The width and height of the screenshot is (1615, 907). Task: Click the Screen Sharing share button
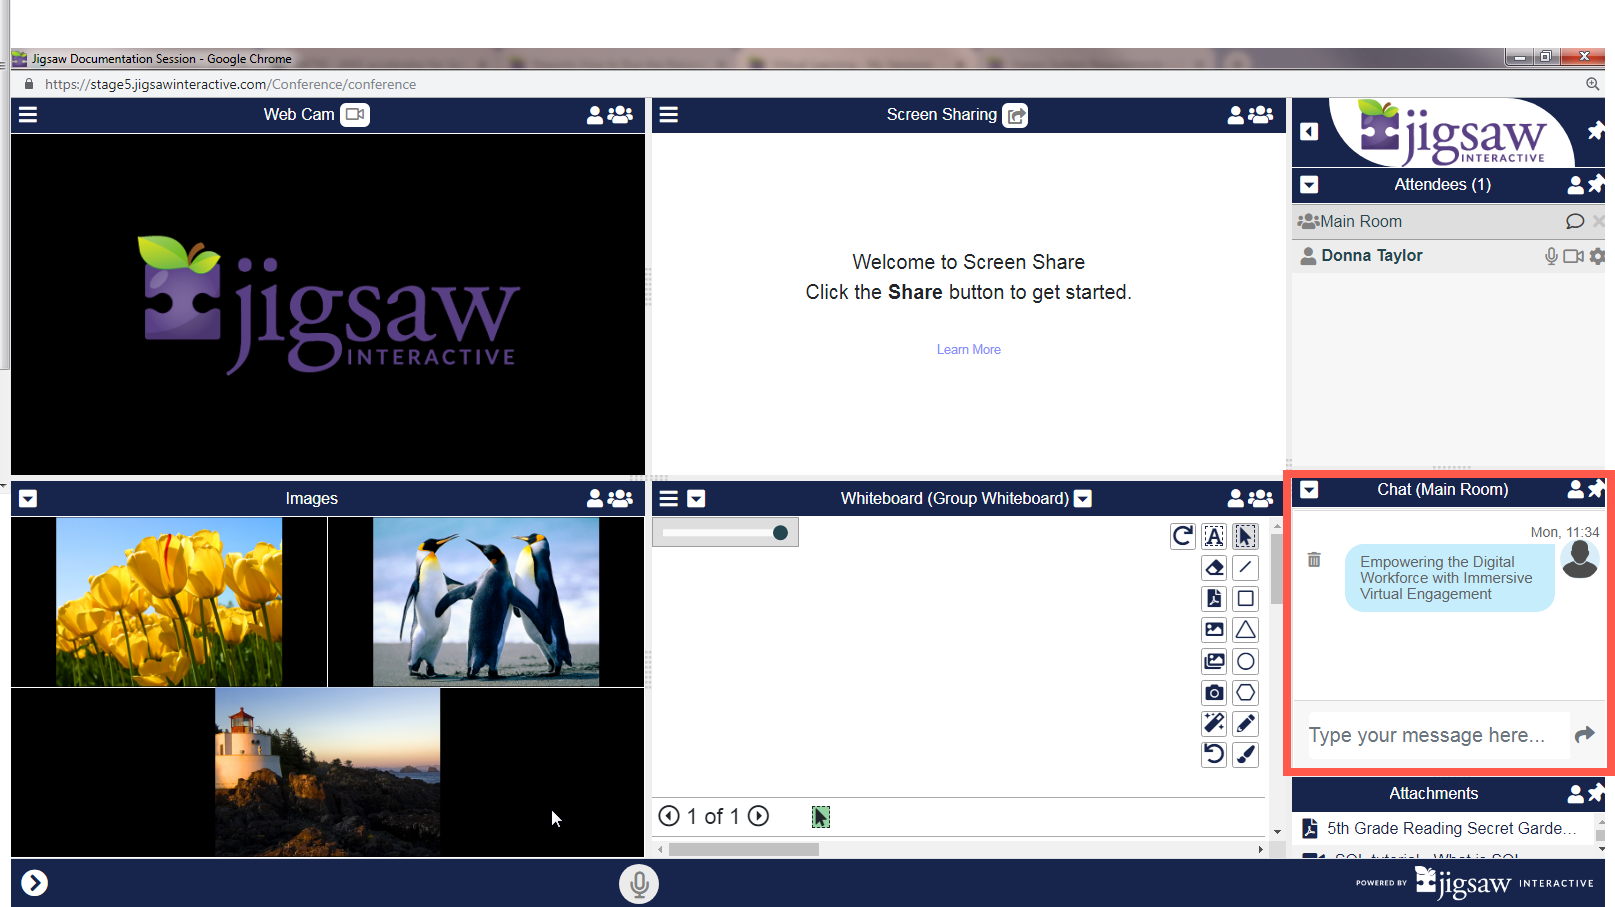pos(1016,115)
